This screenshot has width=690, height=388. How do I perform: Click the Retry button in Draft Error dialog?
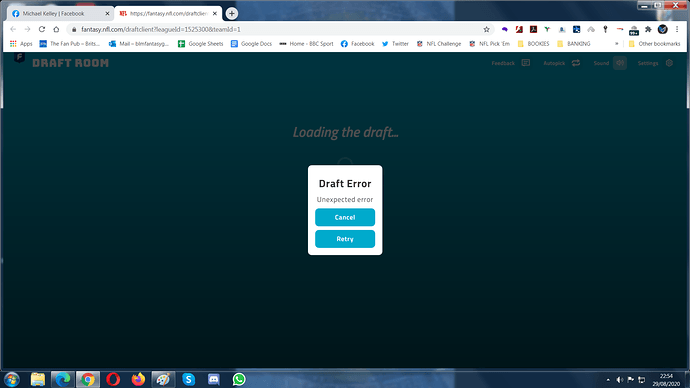[x=345, y=239]
